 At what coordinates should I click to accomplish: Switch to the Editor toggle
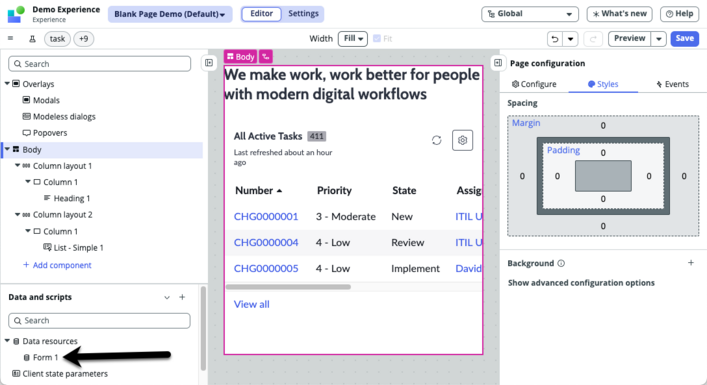tap(262, 14)
